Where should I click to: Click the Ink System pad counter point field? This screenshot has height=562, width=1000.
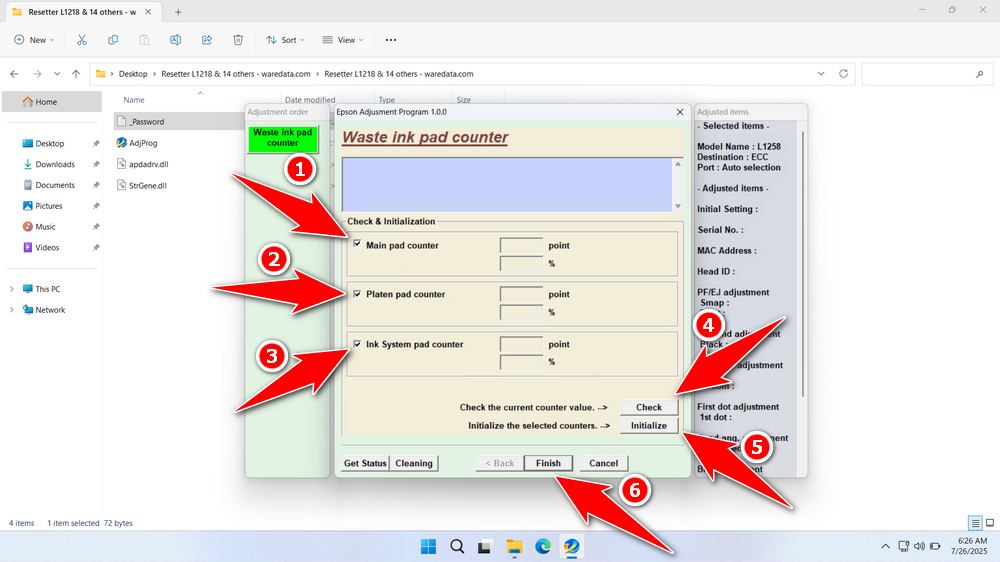521,344
